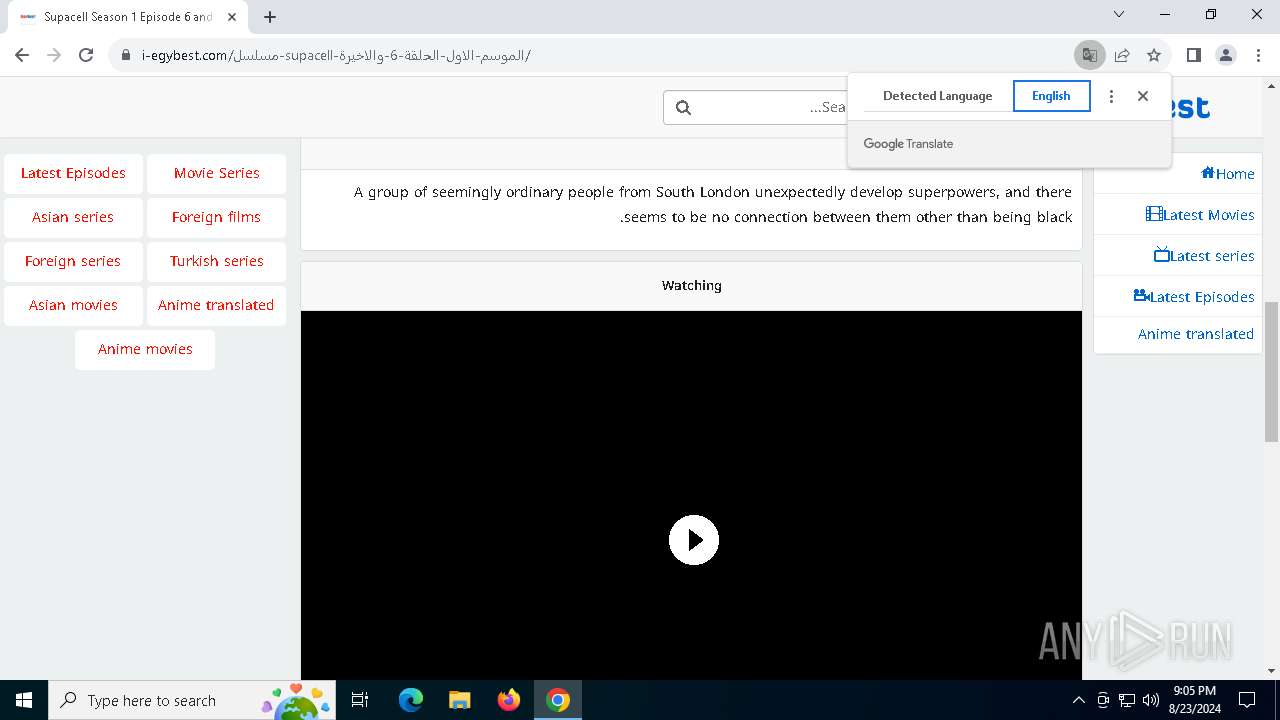Go forward to next page

pos(54,55)
